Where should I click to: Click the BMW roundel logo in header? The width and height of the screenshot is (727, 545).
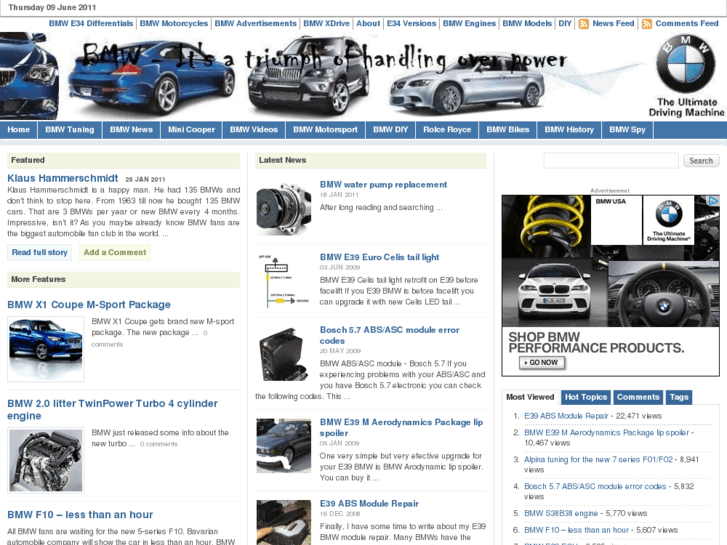(x=685, y=64)
